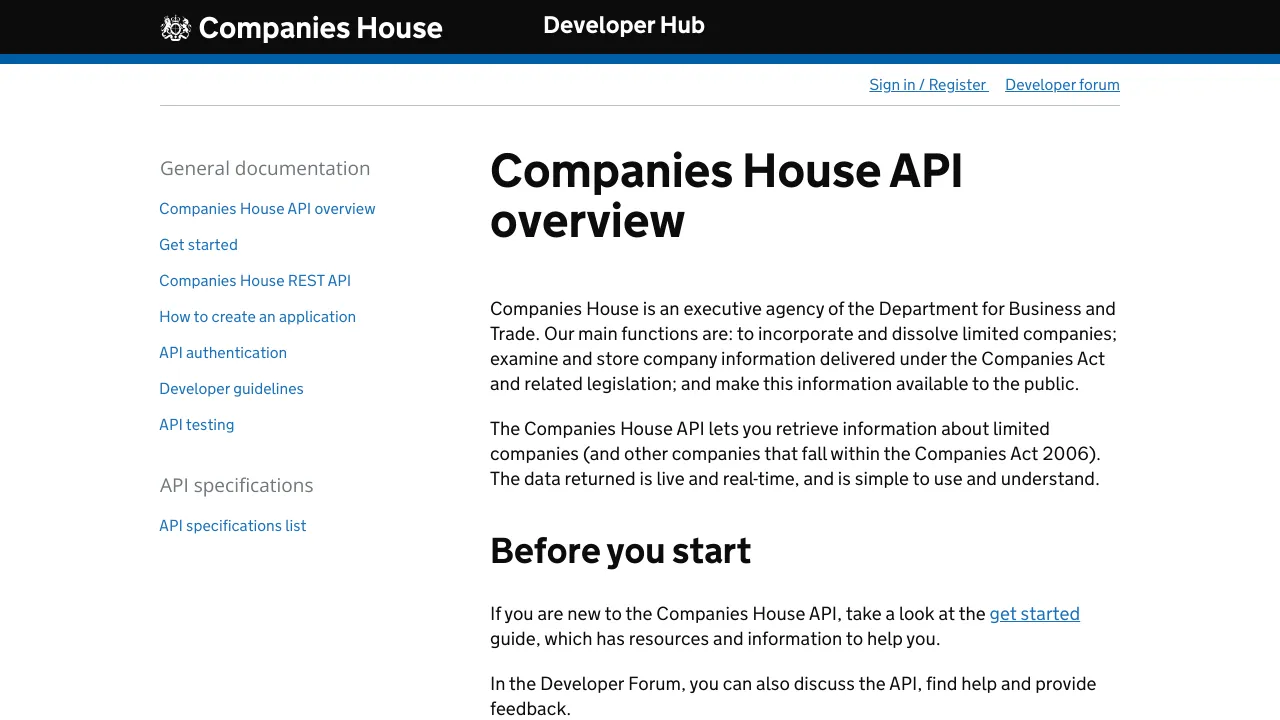Open Companies House REST API sidebar link

coord(255,281)
